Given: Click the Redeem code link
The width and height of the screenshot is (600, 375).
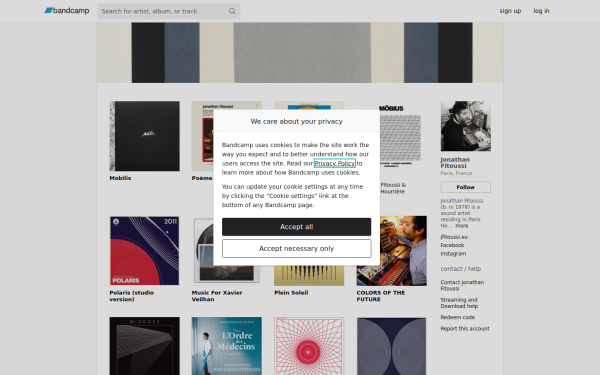Looking at the screenshot, I should pos(458,317).
